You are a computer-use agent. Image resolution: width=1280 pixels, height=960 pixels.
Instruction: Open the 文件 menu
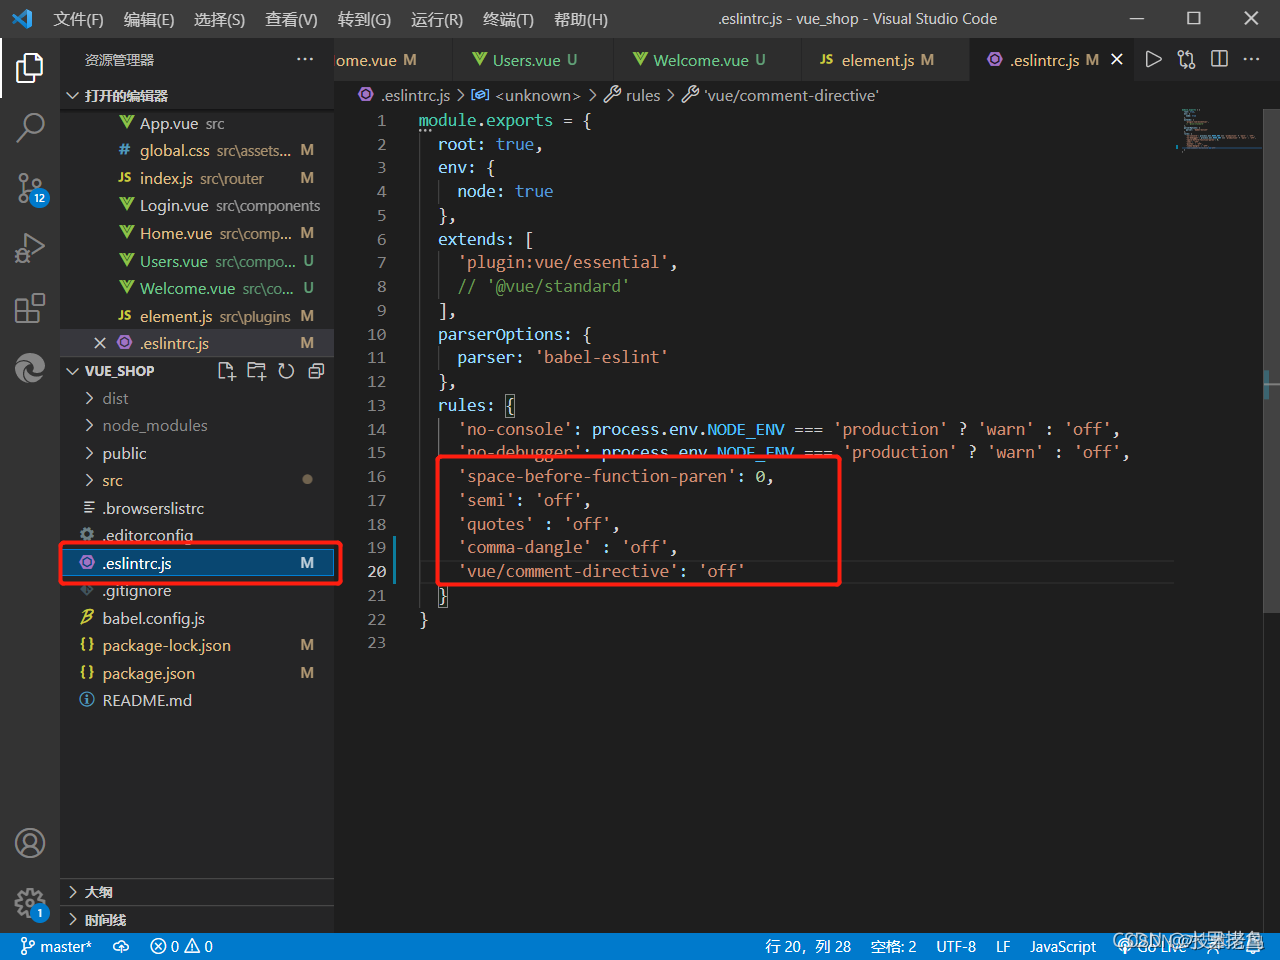(x=78, y=19)
